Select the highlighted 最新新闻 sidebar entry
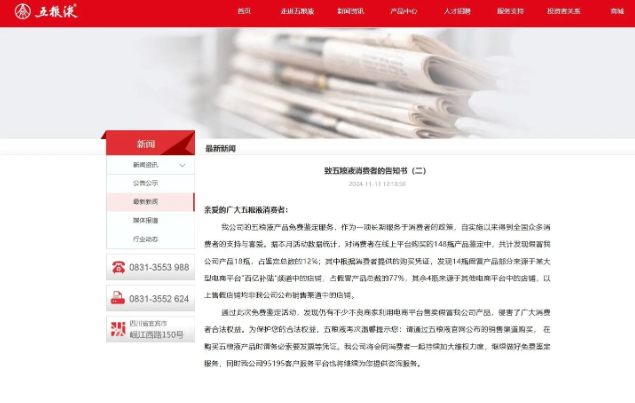Screen dimensions: 635x403 150,202
